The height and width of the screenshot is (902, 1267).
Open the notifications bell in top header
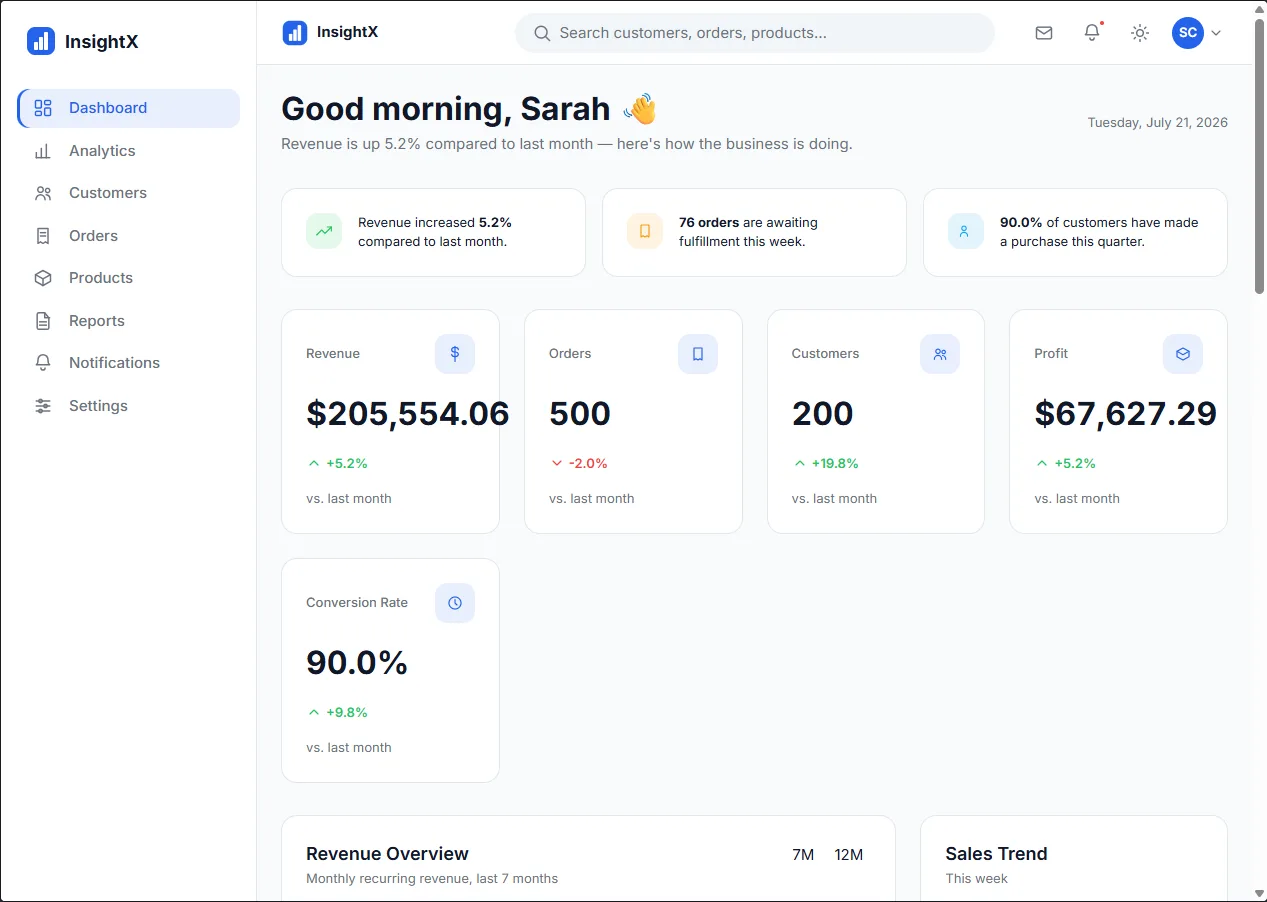[x=1092, y=33]
